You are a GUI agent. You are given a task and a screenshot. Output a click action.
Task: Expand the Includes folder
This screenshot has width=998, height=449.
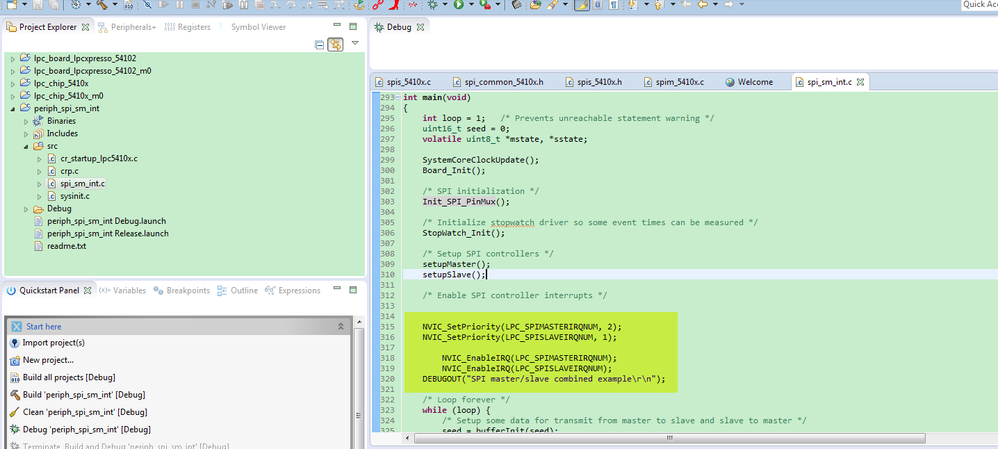click(26, 134)
